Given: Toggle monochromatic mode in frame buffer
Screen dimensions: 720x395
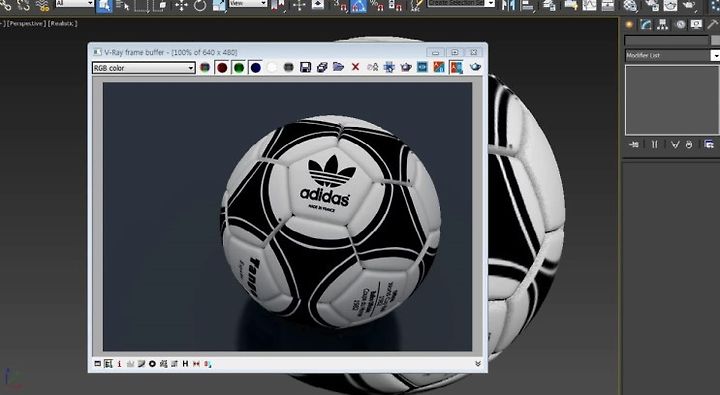Looking at the screenshot, I should point(288,68).
